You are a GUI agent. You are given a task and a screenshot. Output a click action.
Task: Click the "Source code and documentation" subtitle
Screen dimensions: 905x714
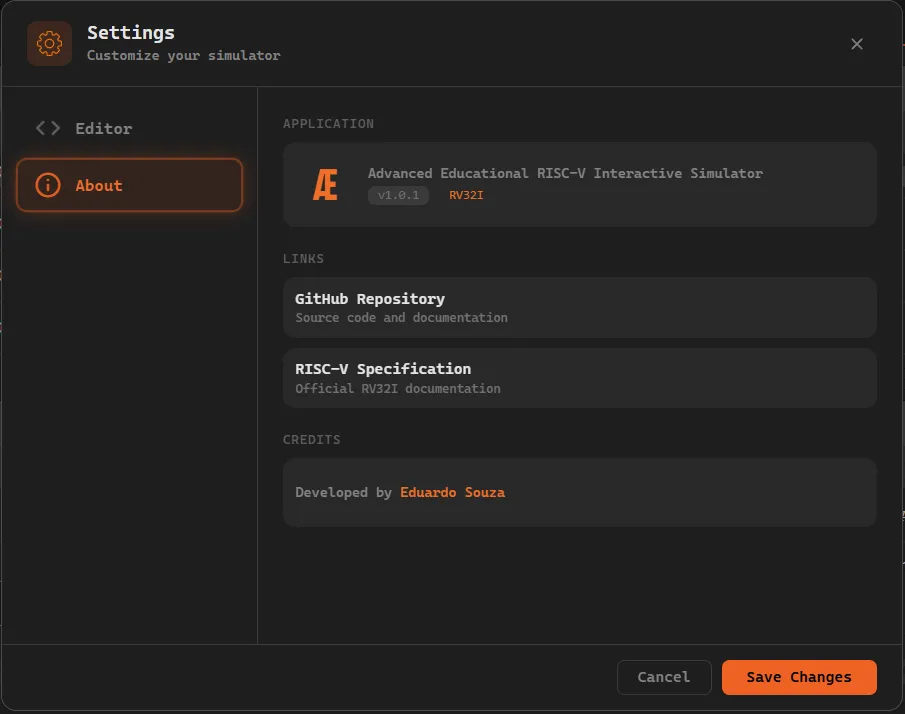point(401,318)
